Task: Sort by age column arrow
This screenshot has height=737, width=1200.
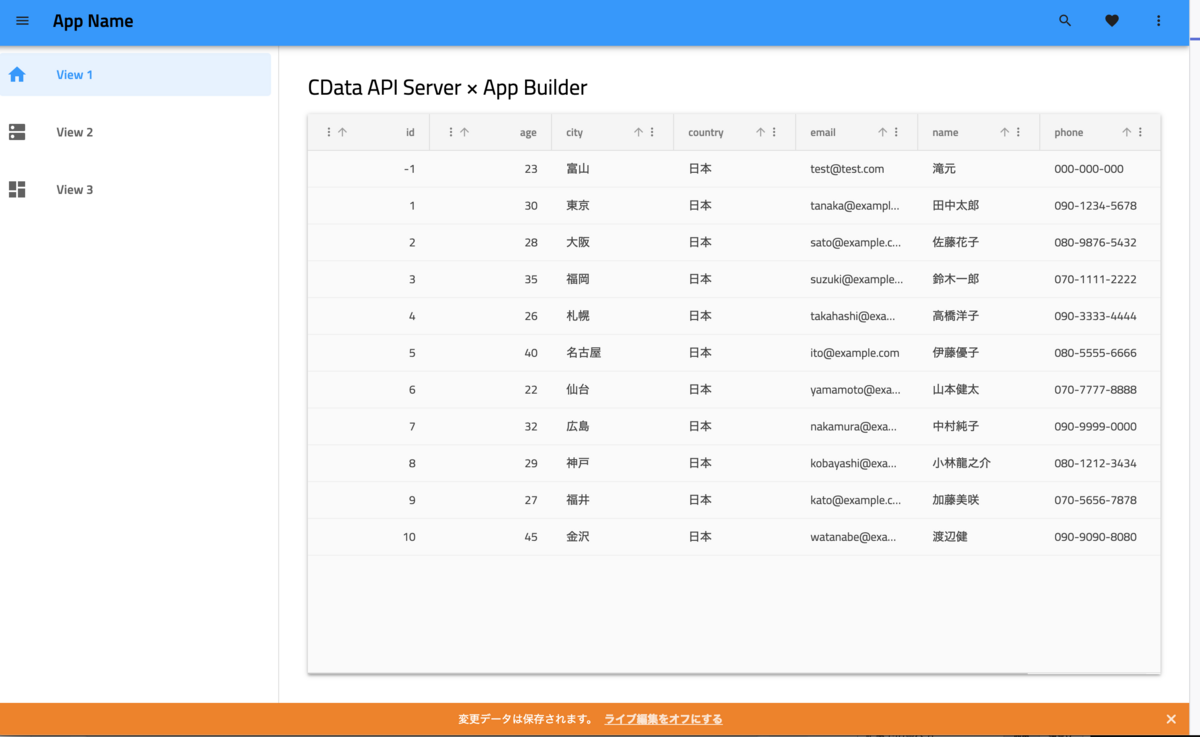Action: click(x=464, y=132)
